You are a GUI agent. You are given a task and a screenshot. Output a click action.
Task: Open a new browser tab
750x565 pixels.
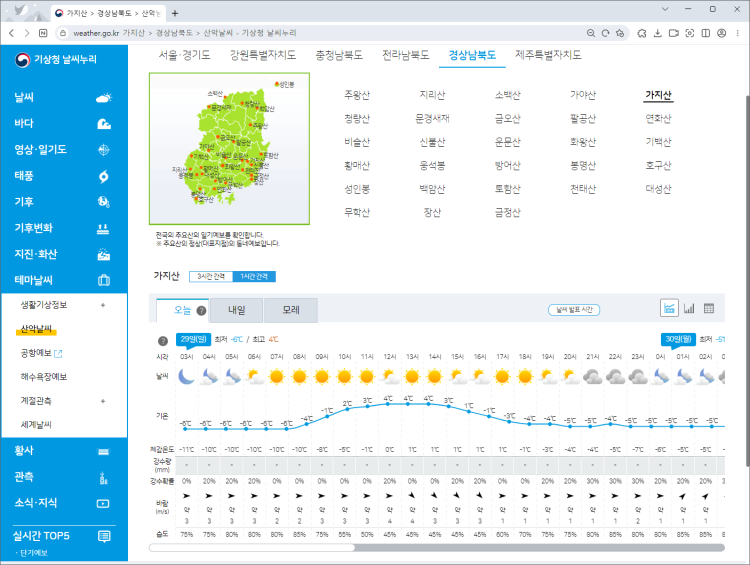pos(175,13)
